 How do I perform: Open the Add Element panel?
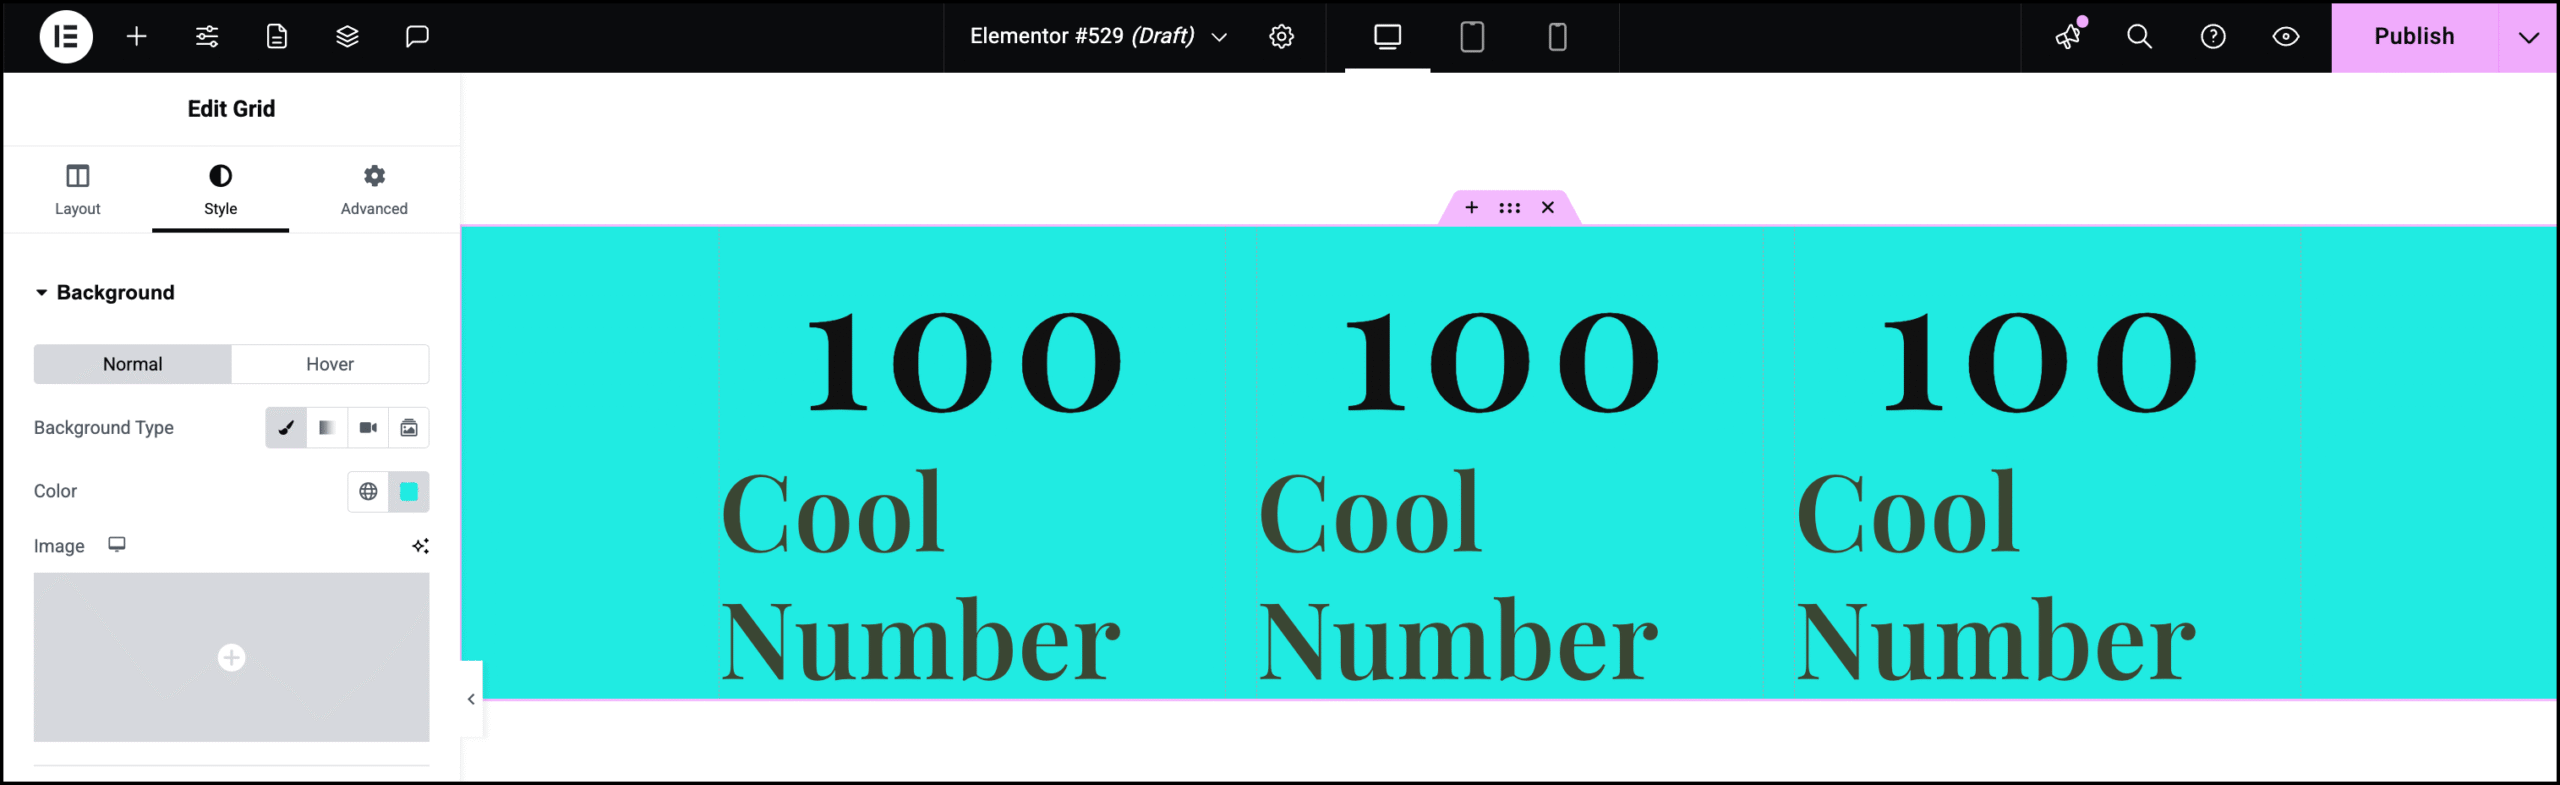(x=137, y=37)
